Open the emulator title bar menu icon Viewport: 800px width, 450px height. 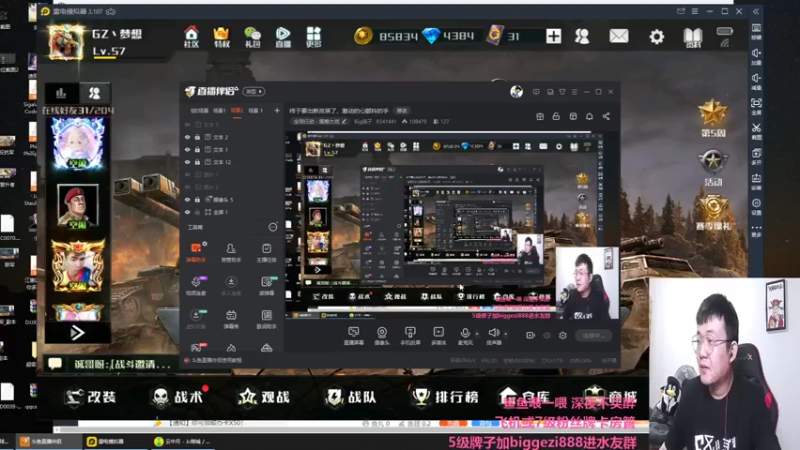(695, 11)
